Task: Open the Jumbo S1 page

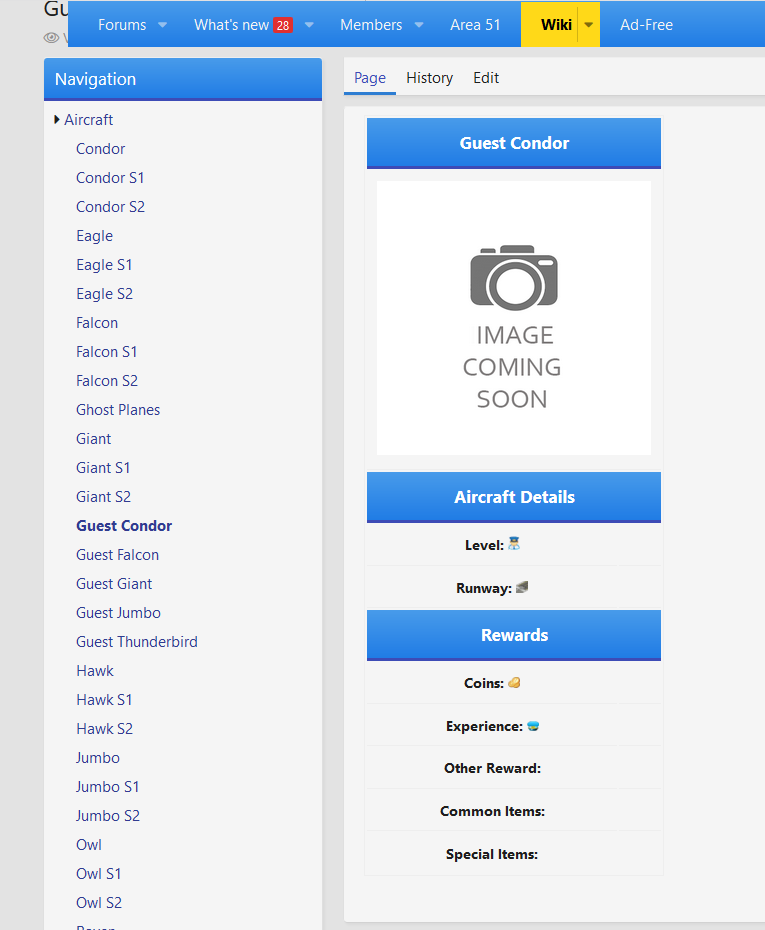Action: 107,787
